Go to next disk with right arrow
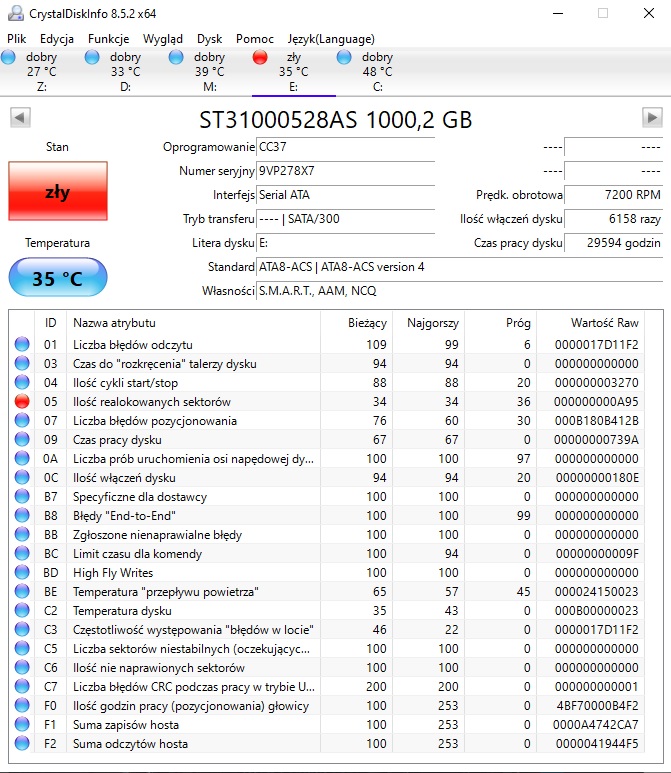Viewport: 671px width, 773px height. point(652,117)
